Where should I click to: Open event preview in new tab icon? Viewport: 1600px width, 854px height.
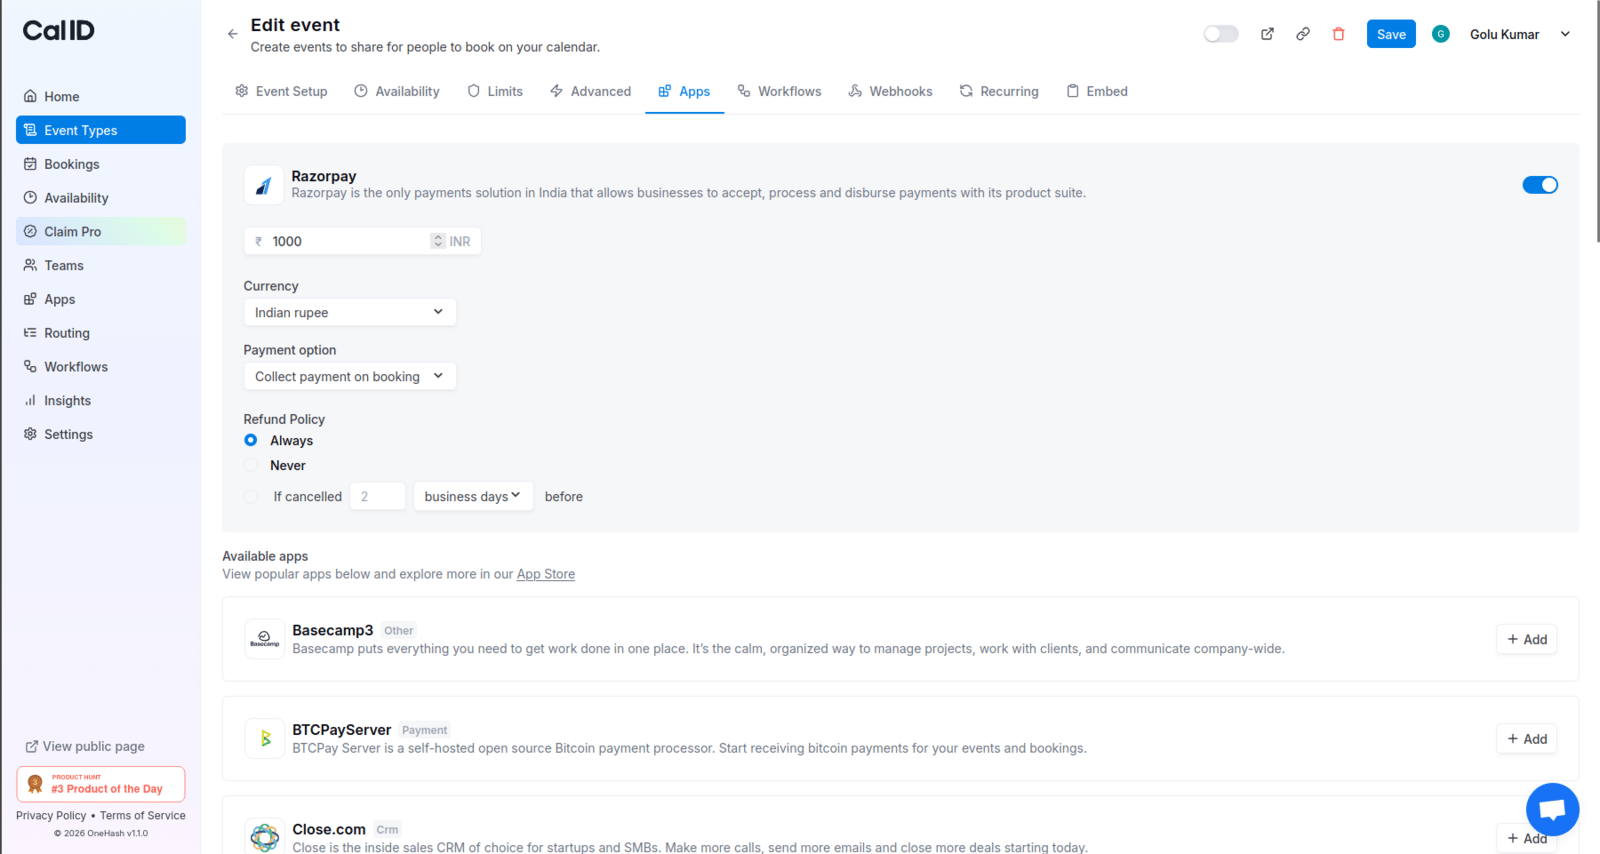point(1267,34)
